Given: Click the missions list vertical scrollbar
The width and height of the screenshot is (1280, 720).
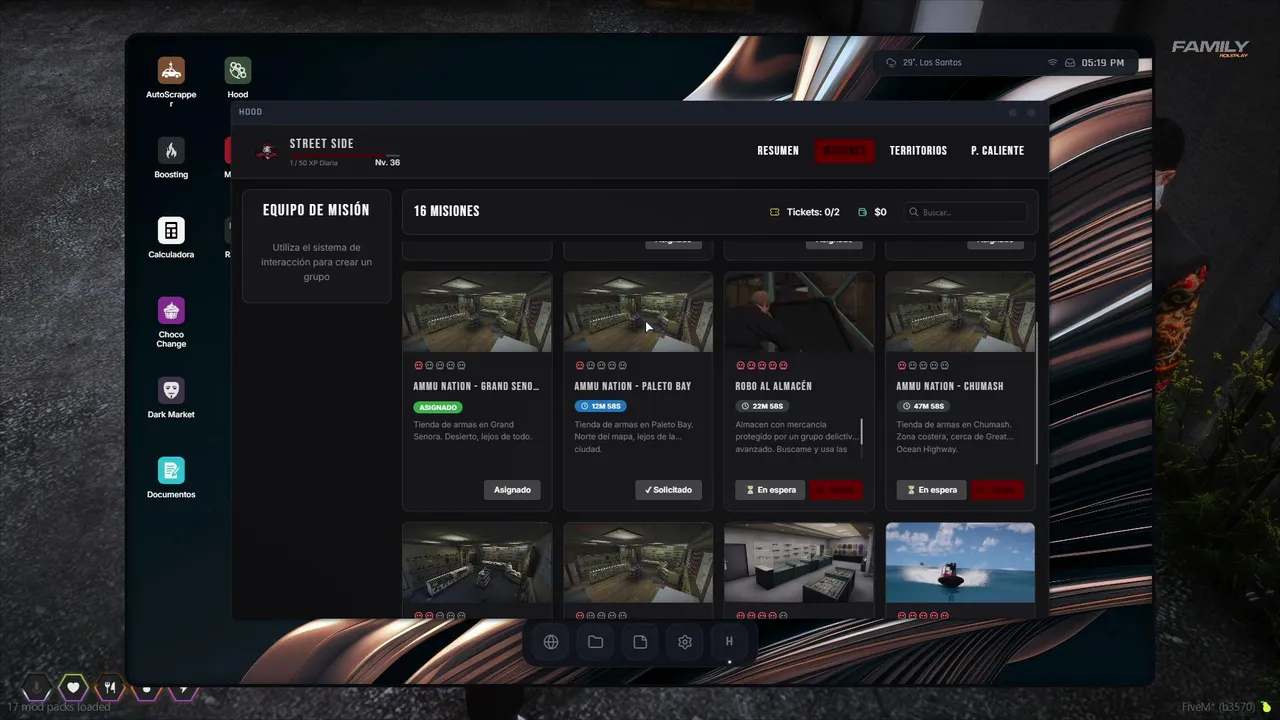Looking at the screenshot, I should click(x=1037, y=392).
